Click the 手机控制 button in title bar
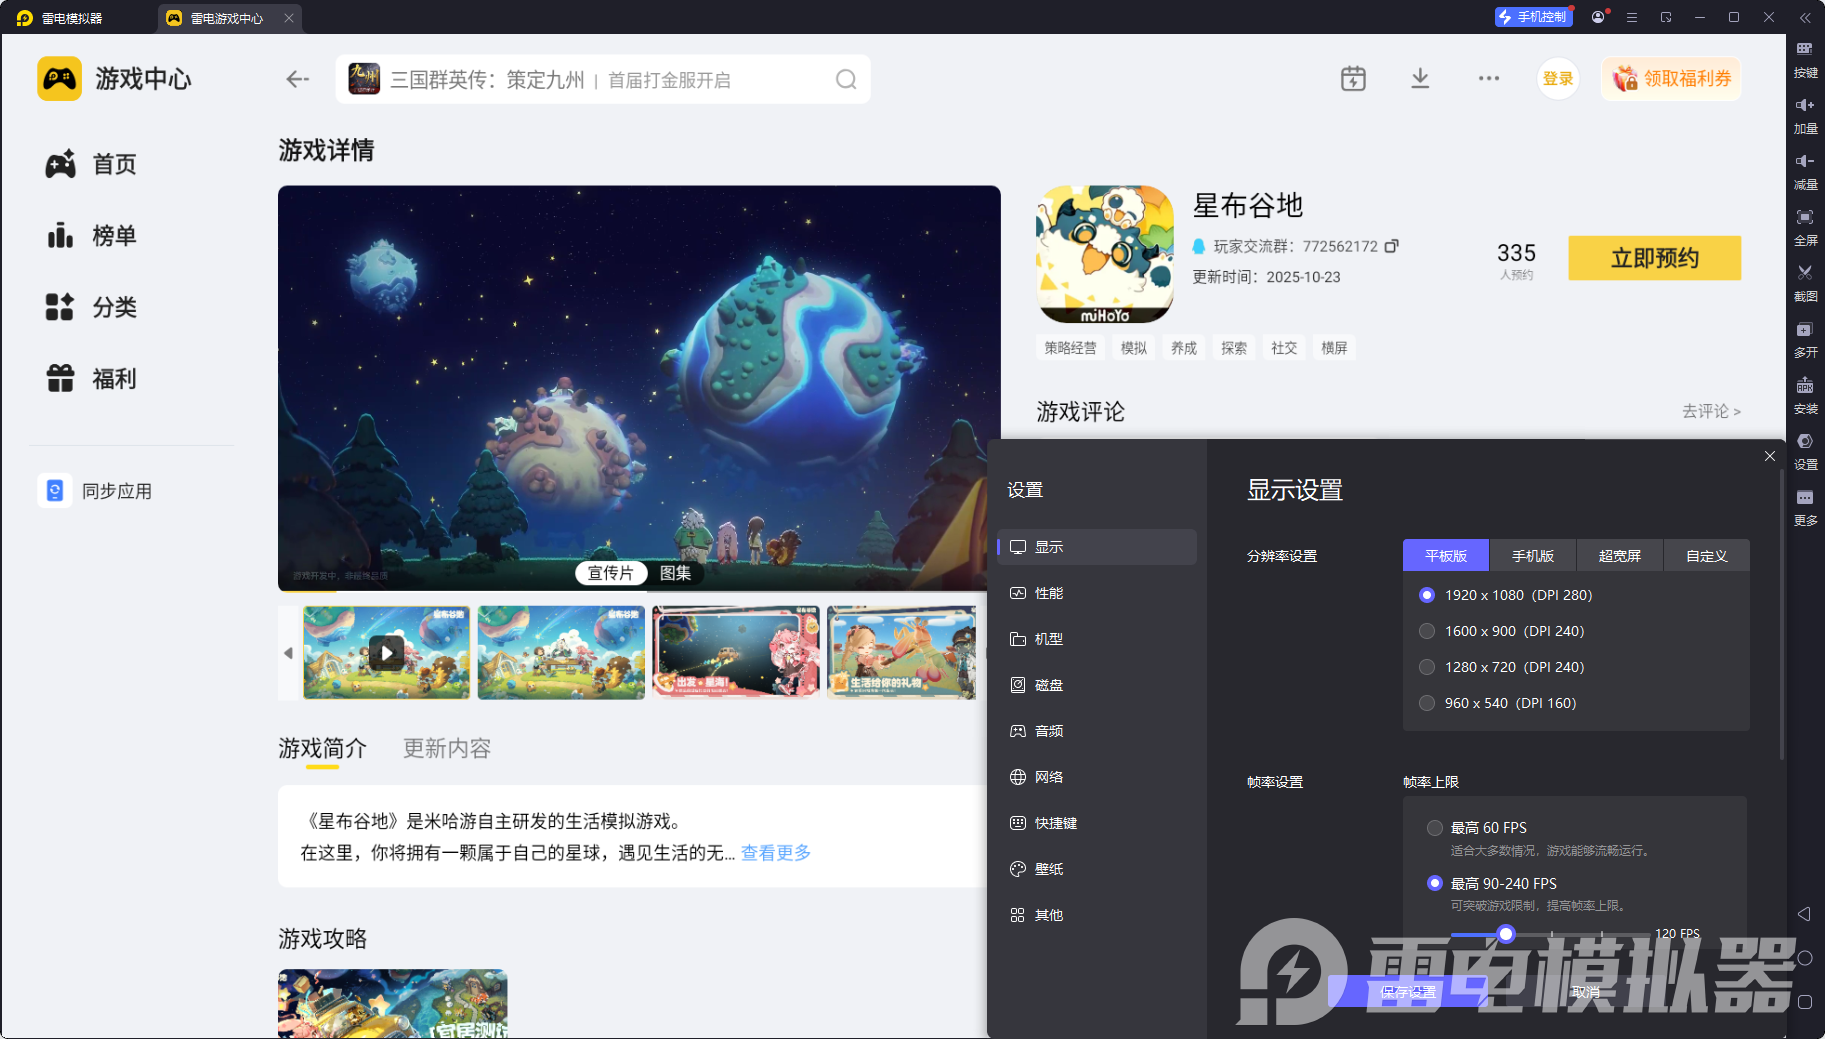 click(x=1534, y=17)
